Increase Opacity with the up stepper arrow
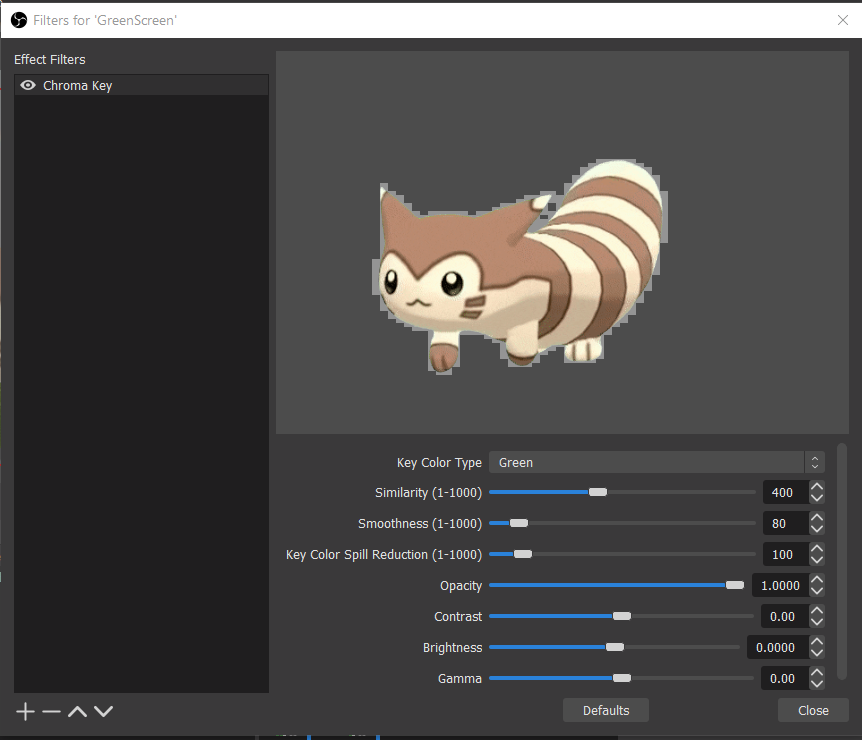 pos(817,579)
